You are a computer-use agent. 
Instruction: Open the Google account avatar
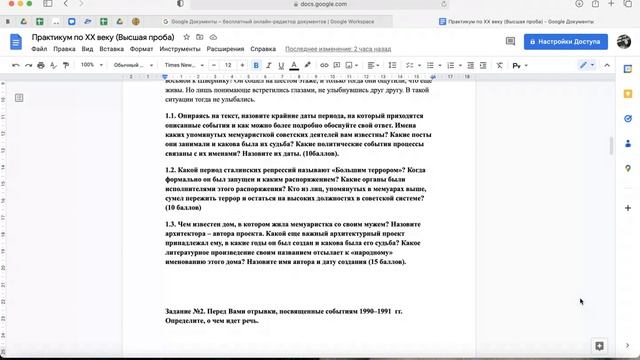[x=624, y=41]
